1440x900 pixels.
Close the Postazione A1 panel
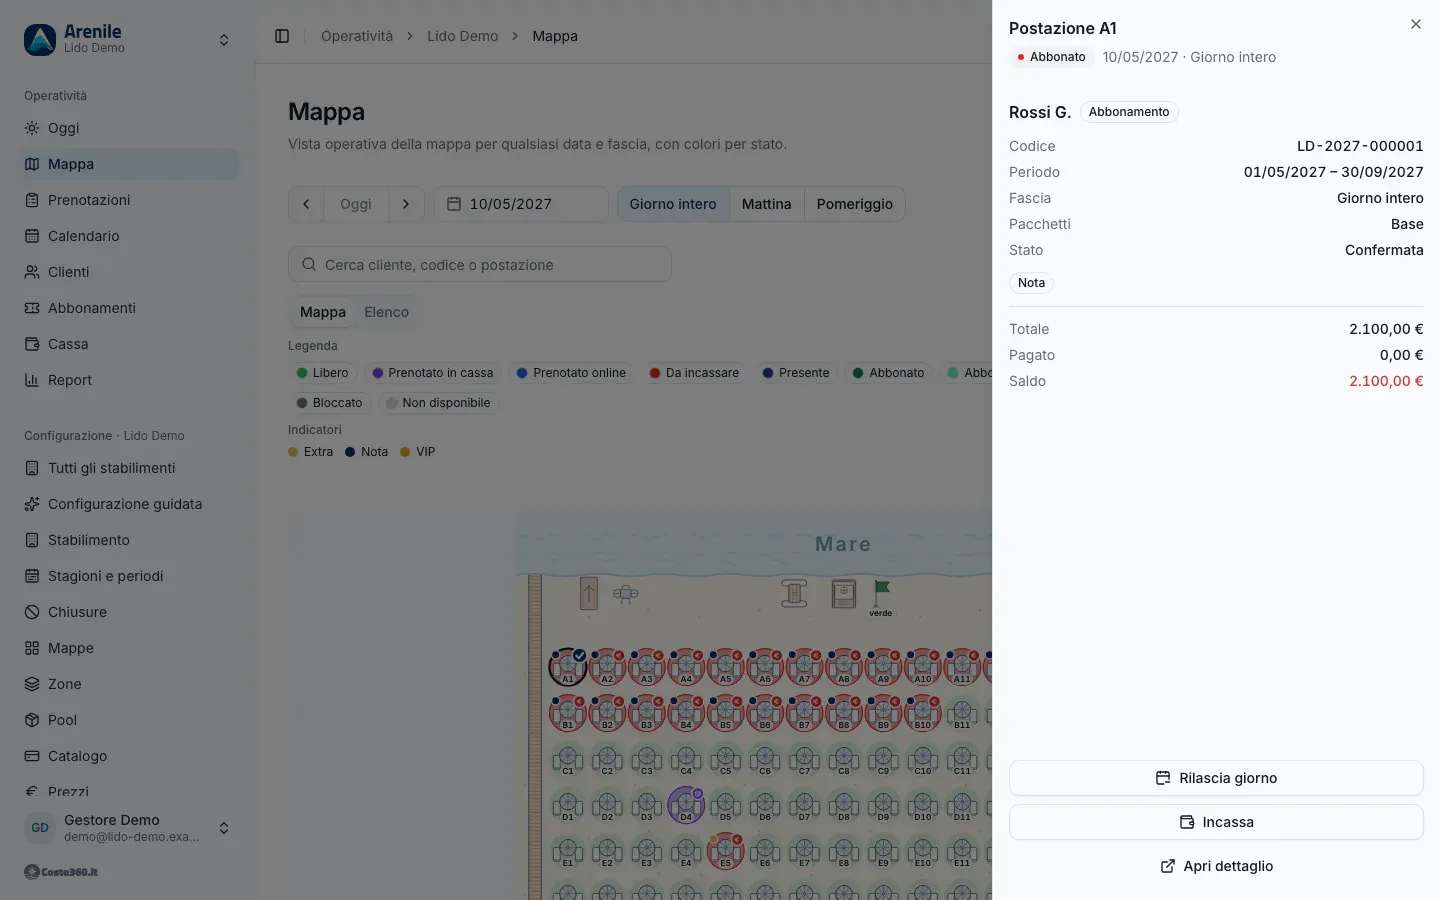pyautogui.click(x=1415, y=24)
